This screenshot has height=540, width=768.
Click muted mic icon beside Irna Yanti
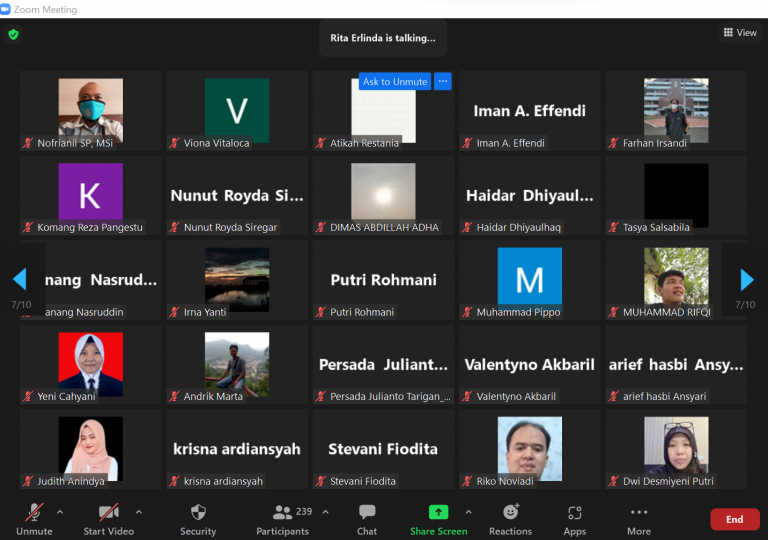pyautogui.click(x=174, y=312)
